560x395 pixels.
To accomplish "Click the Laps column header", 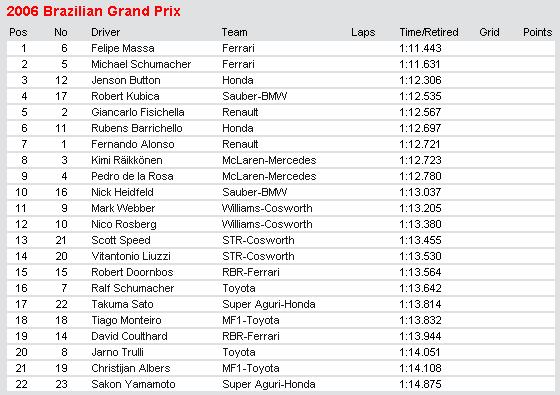I will (363, 32).
